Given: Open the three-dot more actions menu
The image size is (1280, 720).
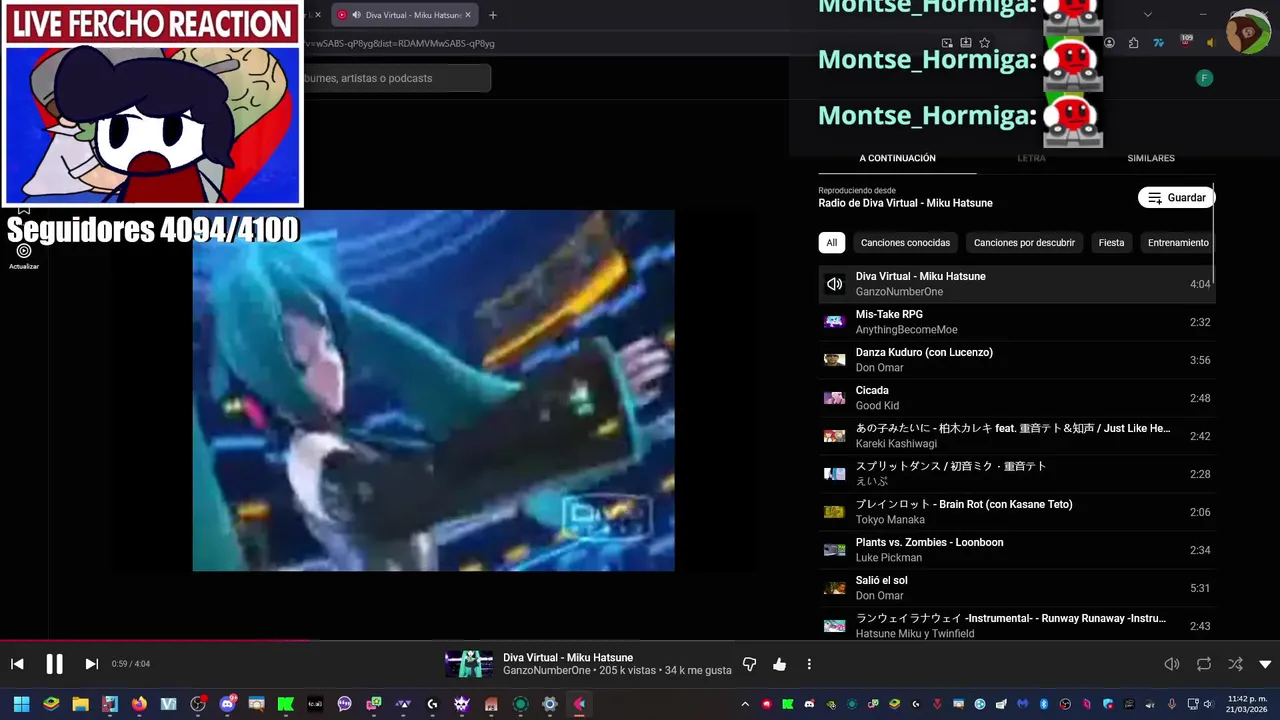Looking at the screenshot, I should (809, 664).
